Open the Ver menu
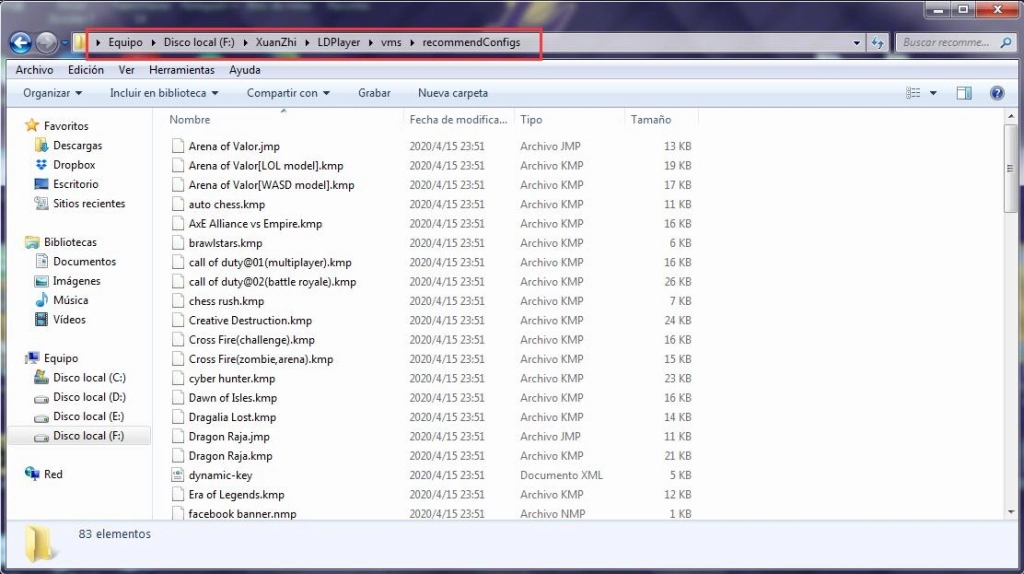Image resolution: width=1024 pixels, height=574 pixels. coord(126,70)
